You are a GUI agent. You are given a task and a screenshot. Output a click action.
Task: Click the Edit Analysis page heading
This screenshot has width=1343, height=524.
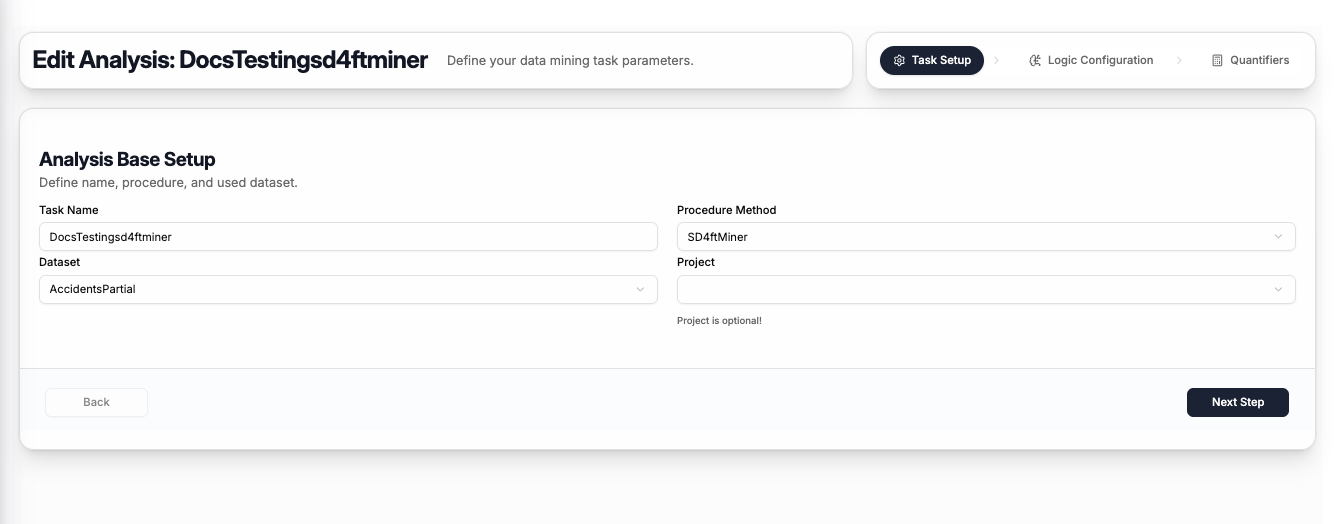tap(230, 60)
